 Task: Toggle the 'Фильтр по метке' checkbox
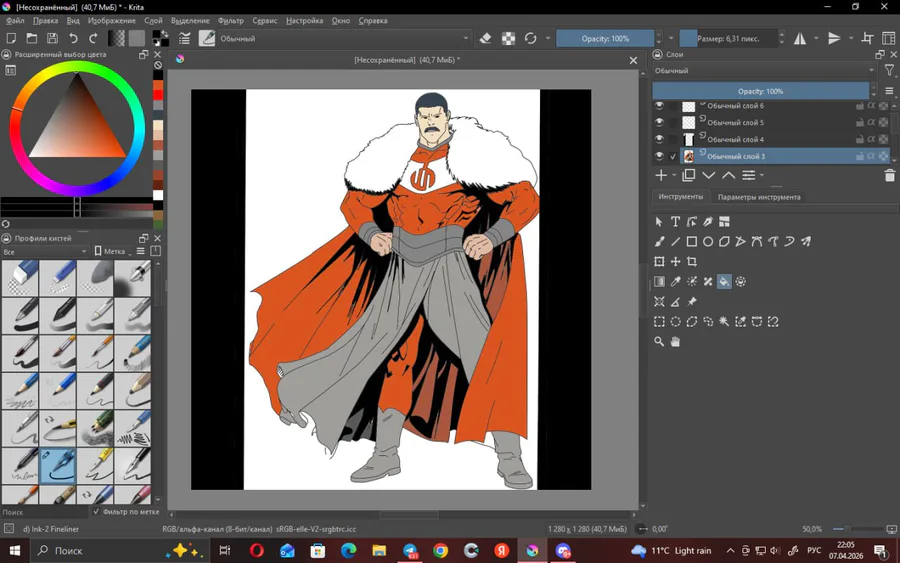click(97, 512)
